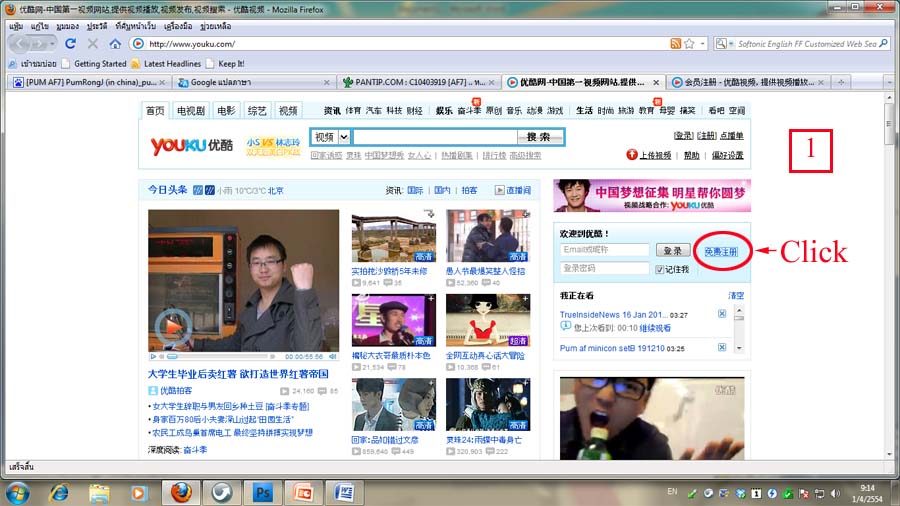Switch to Word on taskbar
900x506 pixels.
pyautogui.click(x=343, y=493)
